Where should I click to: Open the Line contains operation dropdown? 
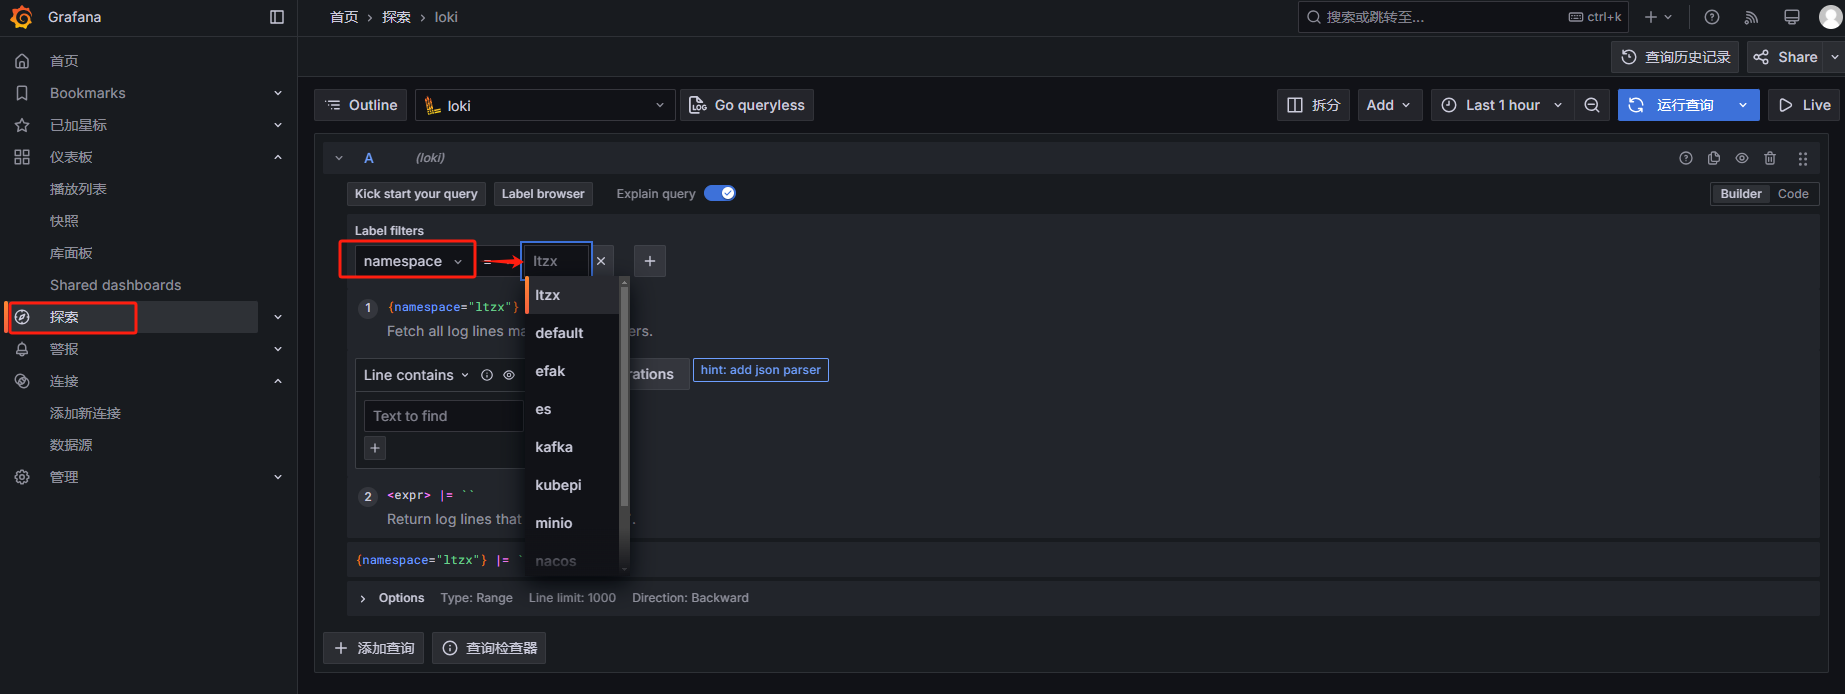point(416,375)
